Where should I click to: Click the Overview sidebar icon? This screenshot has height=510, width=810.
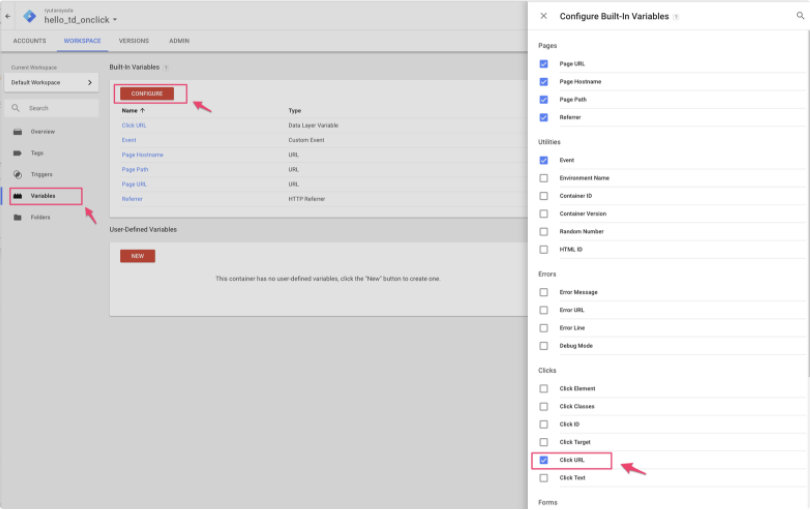click(x=17, y=132)
